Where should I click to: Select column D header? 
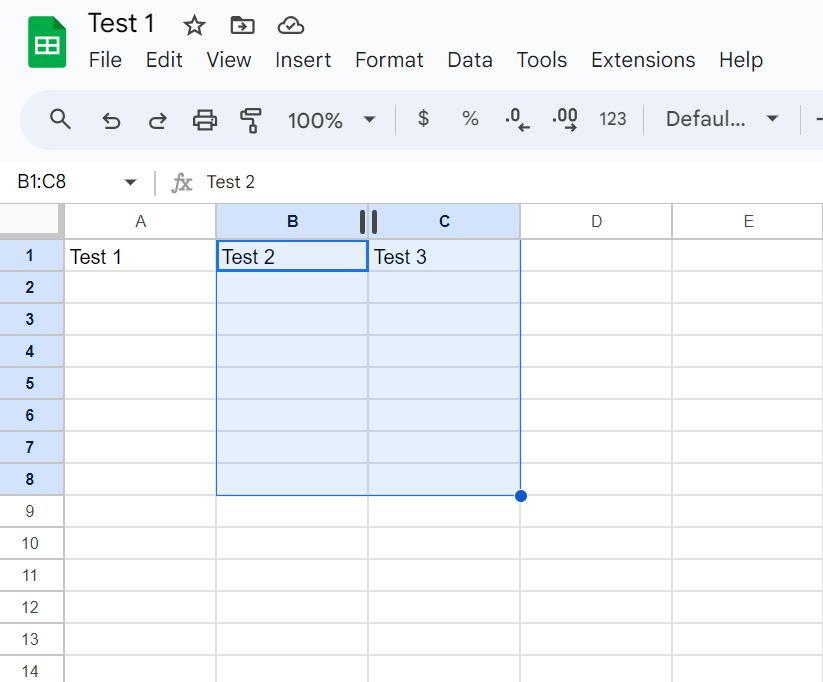click(596, 222)
